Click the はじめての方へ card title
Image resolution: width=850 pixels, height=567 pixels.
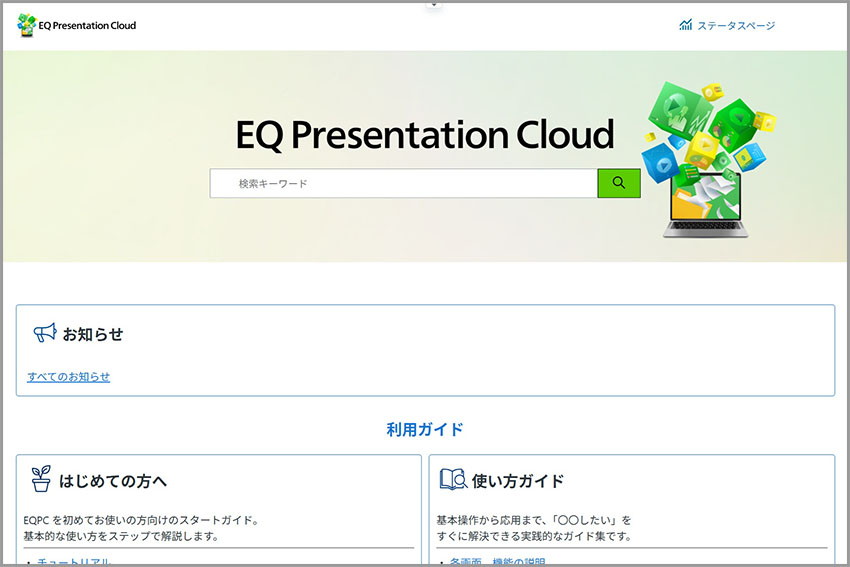coord(113,481)
